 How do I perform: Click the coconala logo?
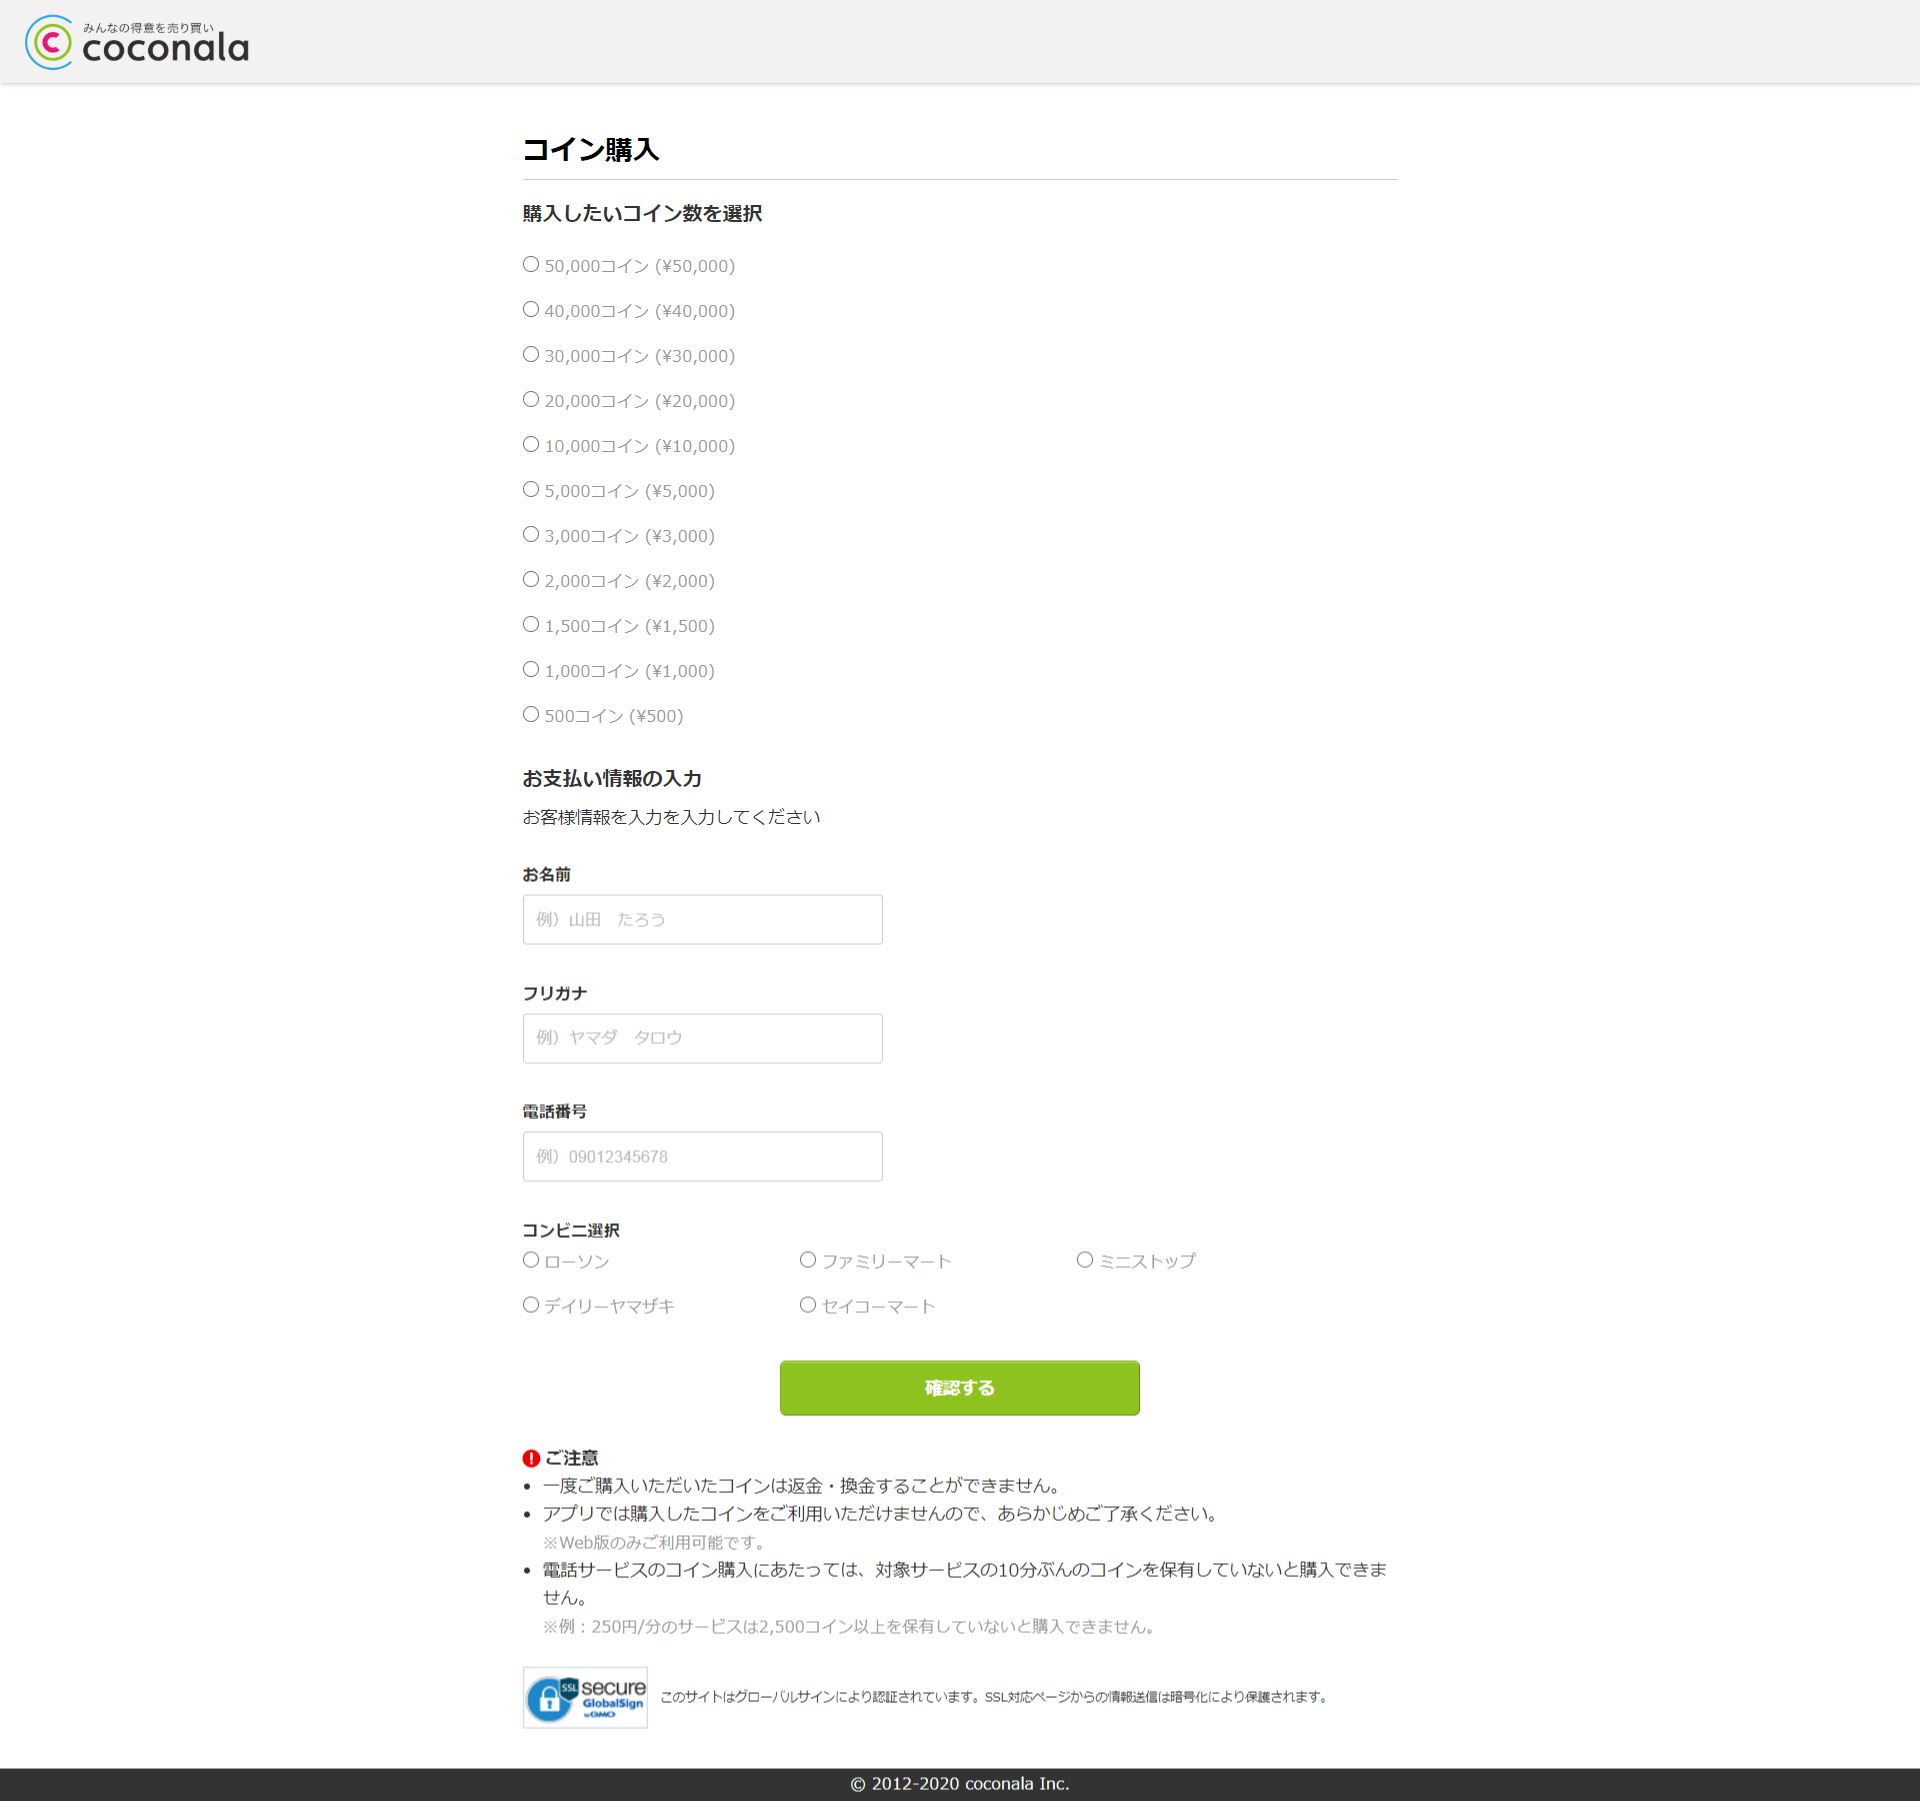pos(137,42)
